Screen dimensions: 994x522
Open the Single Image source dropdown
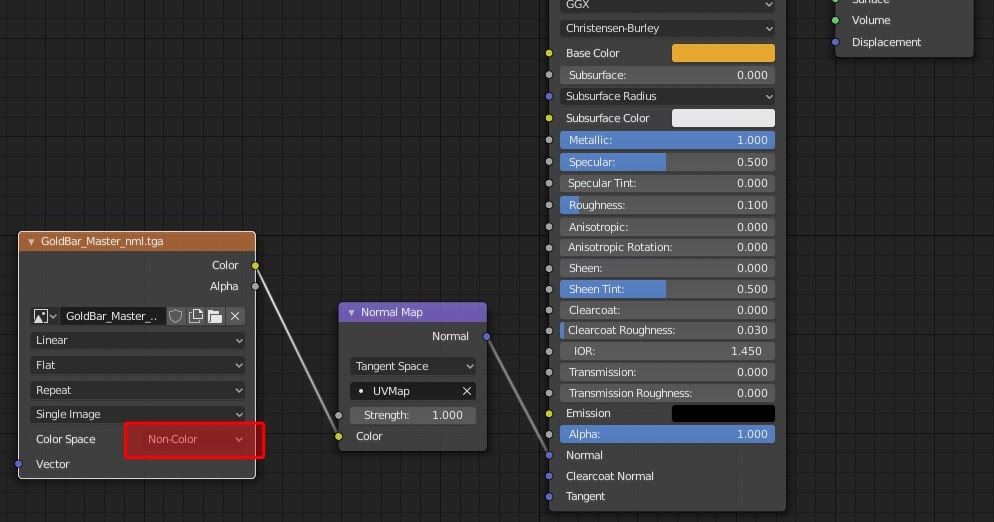pyautogui.click(x=138, y=414)
